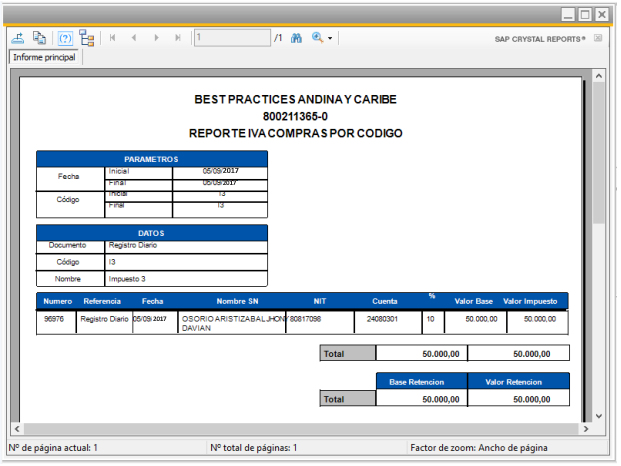Close the current view with the toolbar X
The width and height of the screenshot is (621, 466).
click(x=597, y=38)
